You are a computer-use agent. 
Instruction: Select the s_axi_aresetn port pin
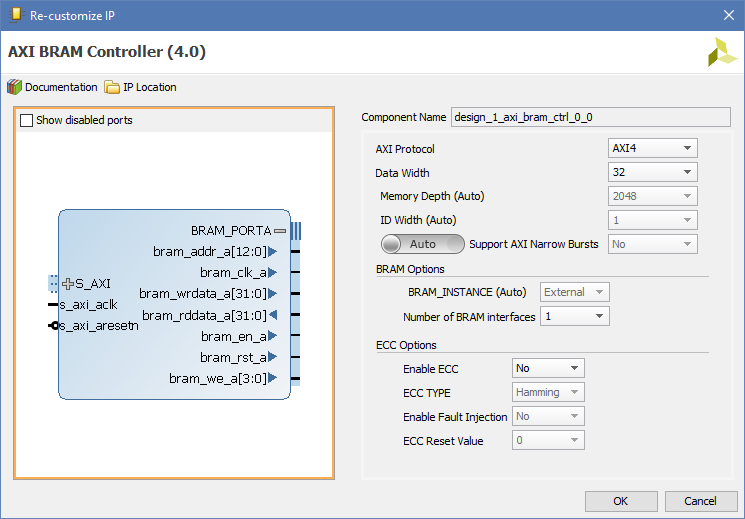point(55,326)
